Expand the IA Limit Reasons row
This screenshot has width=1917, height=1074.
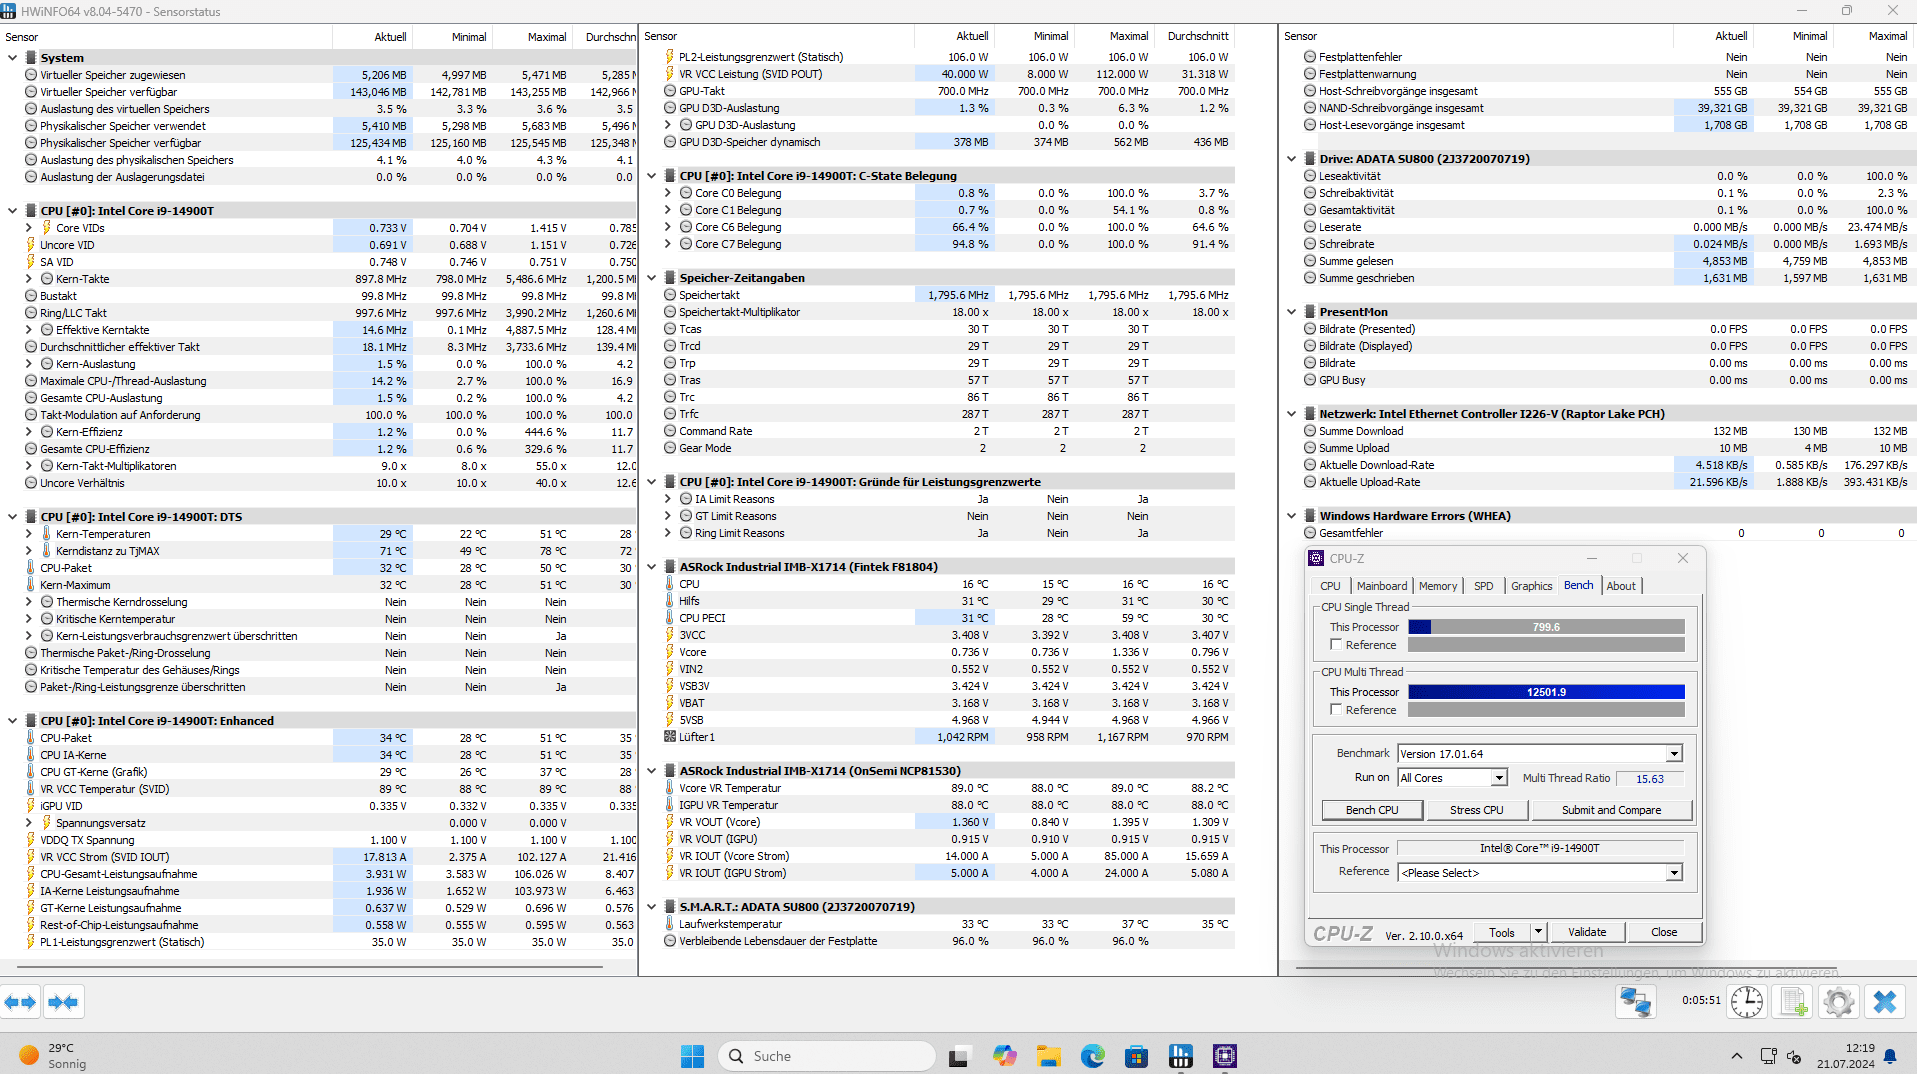[668, 499]
